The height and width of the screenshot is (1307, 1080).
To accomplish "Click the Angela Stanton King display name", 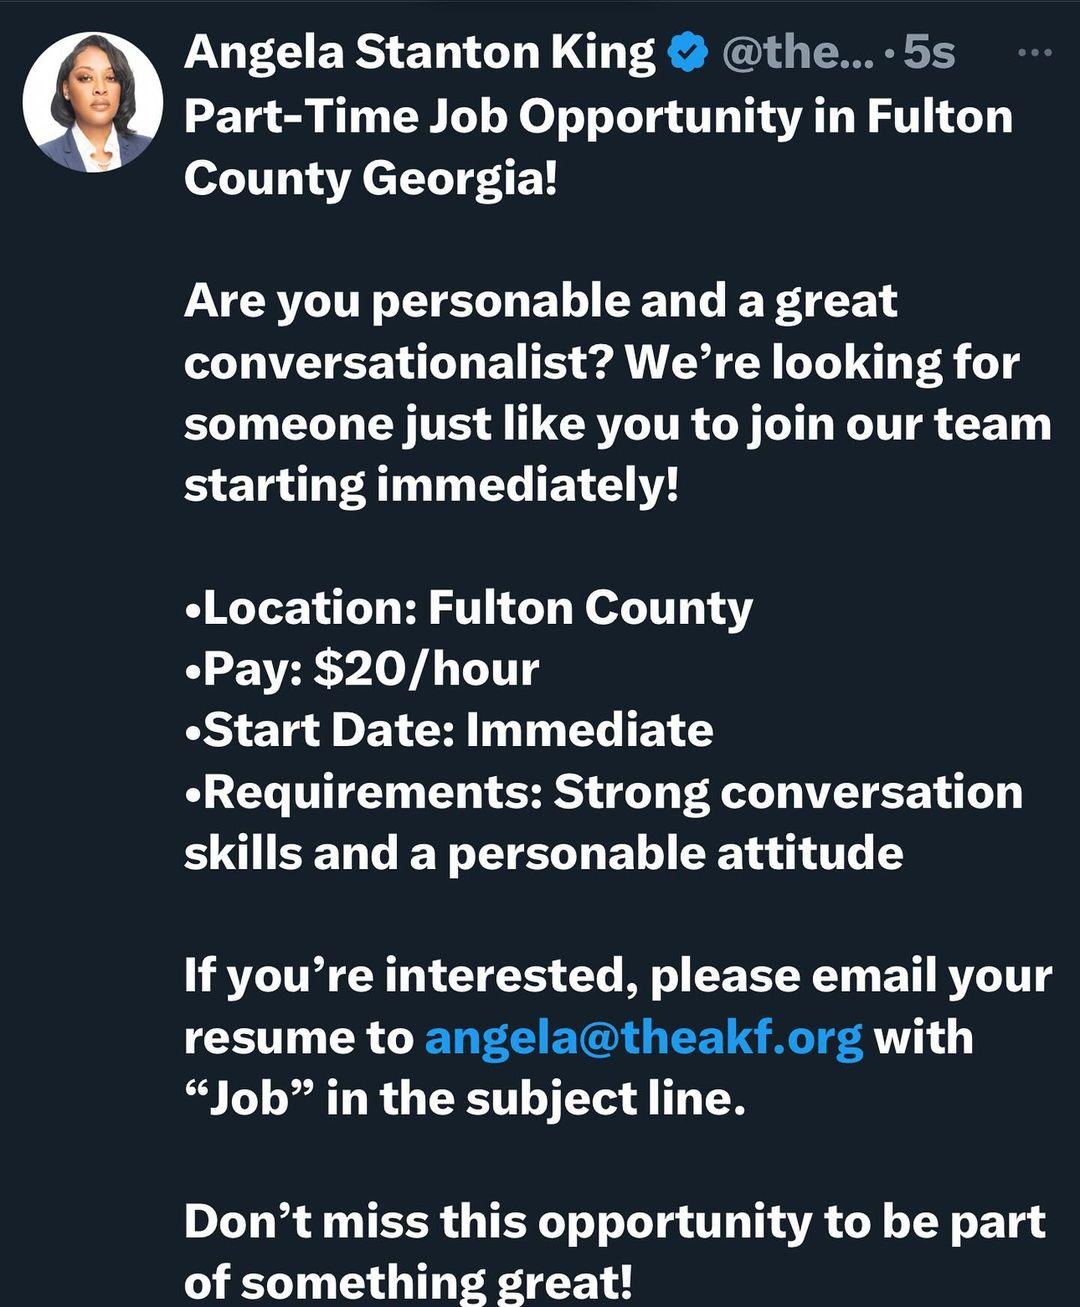I will click(420, 53).
